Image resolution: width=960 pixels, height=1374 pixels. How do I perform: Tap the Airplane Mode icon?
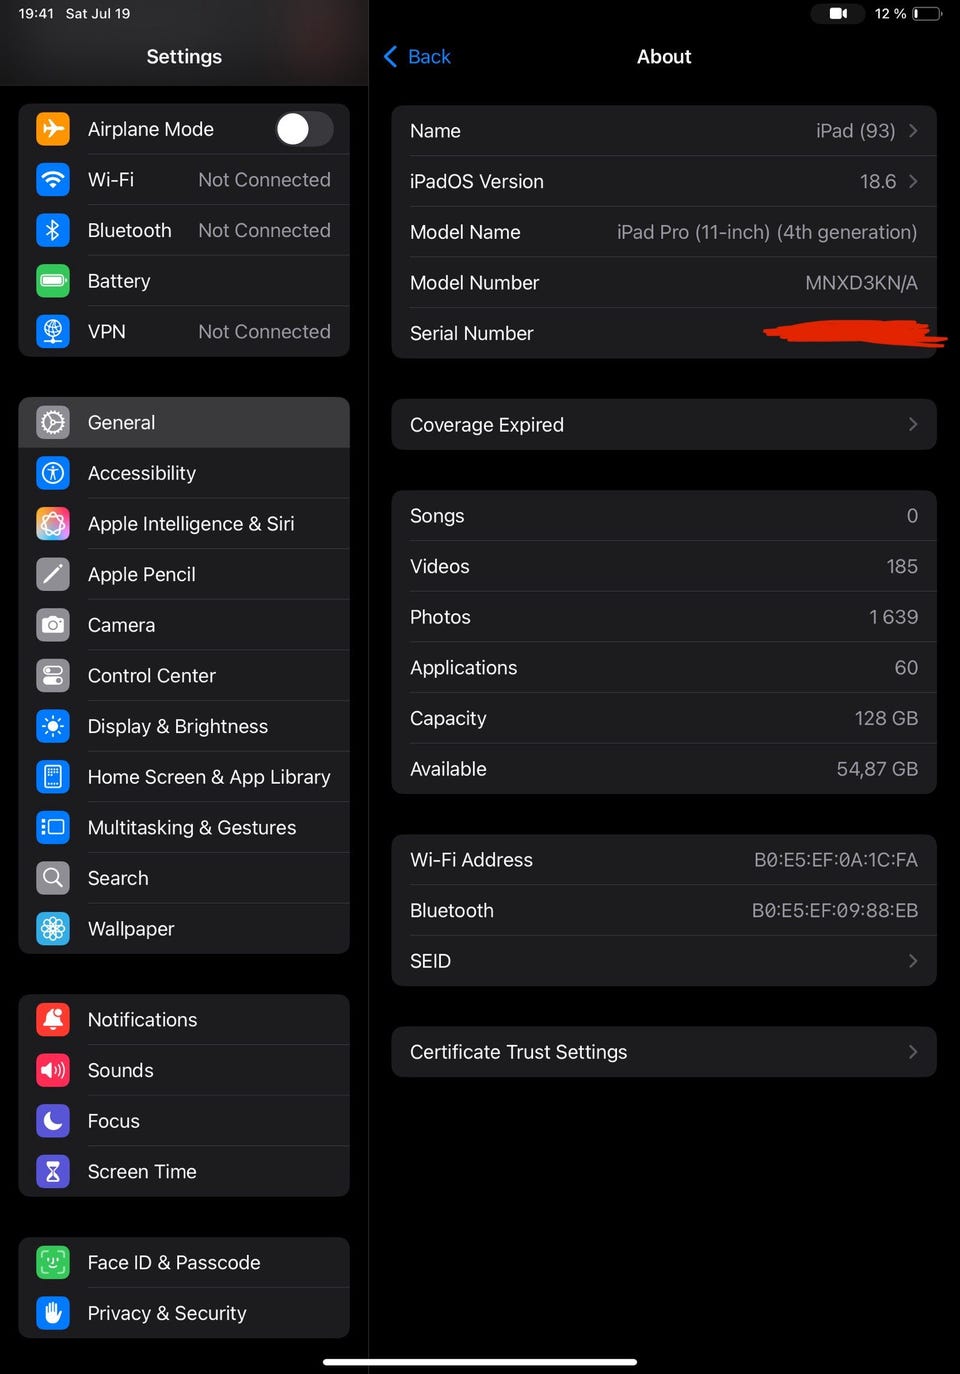click(x=53, y=129)
